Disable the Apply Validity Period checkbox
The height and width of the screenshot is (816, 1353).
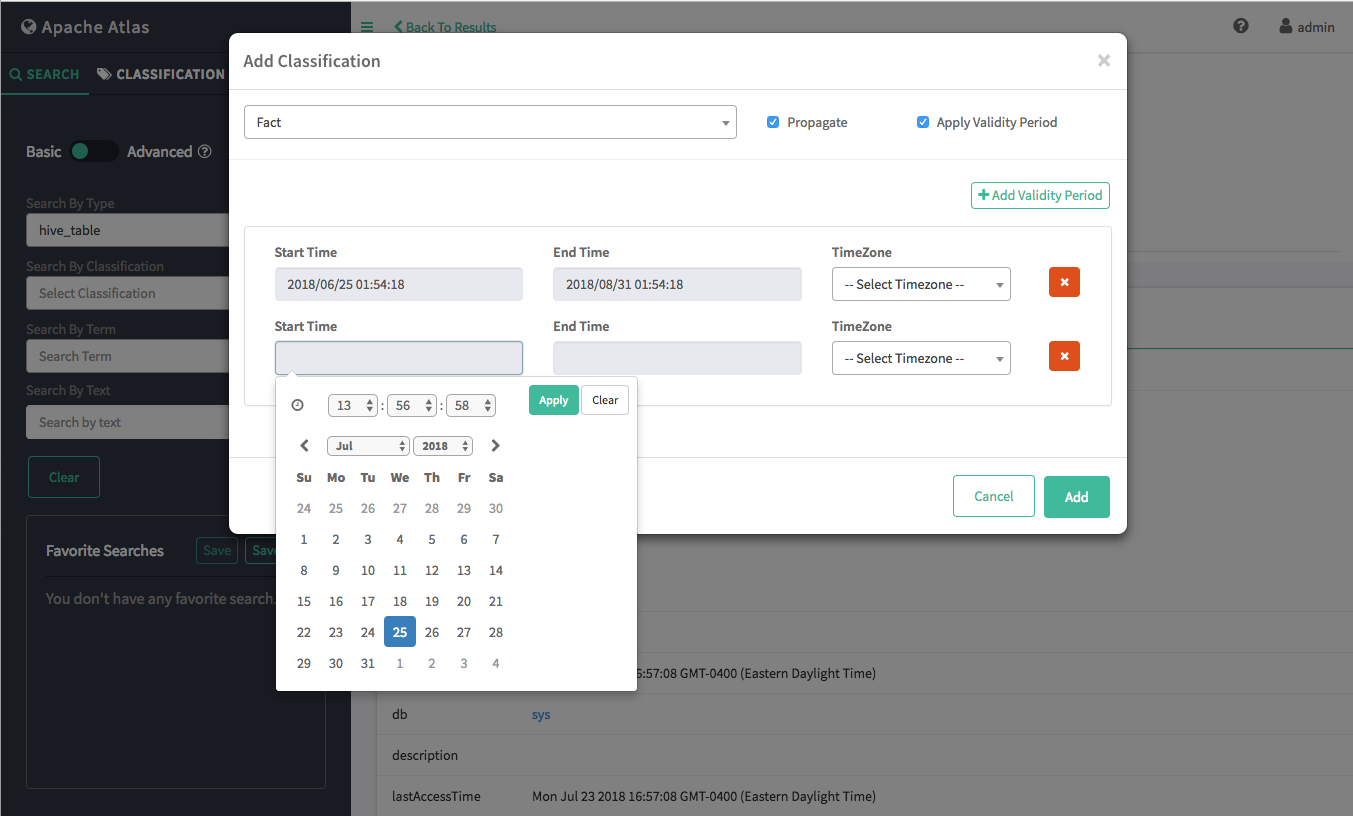(923, 122)
